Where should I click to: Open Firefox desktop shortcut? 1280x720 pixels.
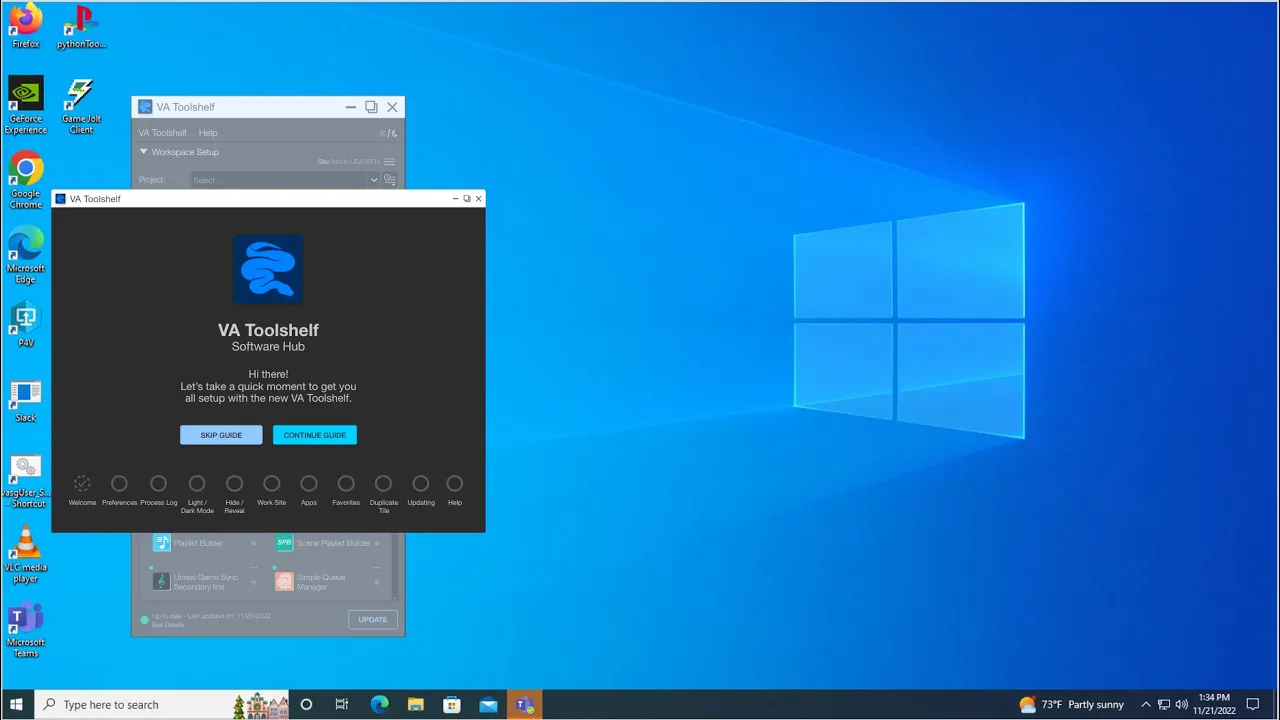(26, 26)
